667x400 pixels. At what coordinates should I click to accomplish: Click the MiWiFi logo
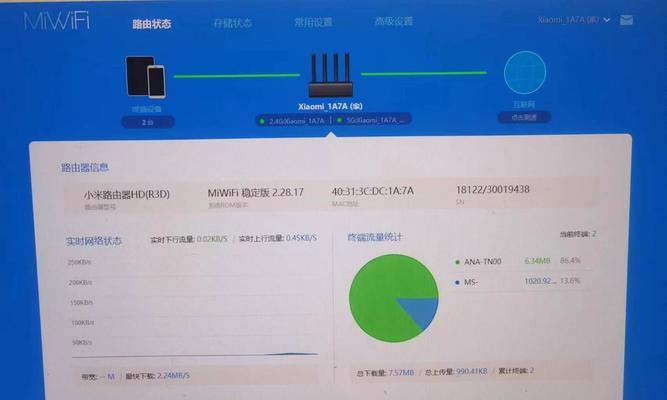[57, 21]
